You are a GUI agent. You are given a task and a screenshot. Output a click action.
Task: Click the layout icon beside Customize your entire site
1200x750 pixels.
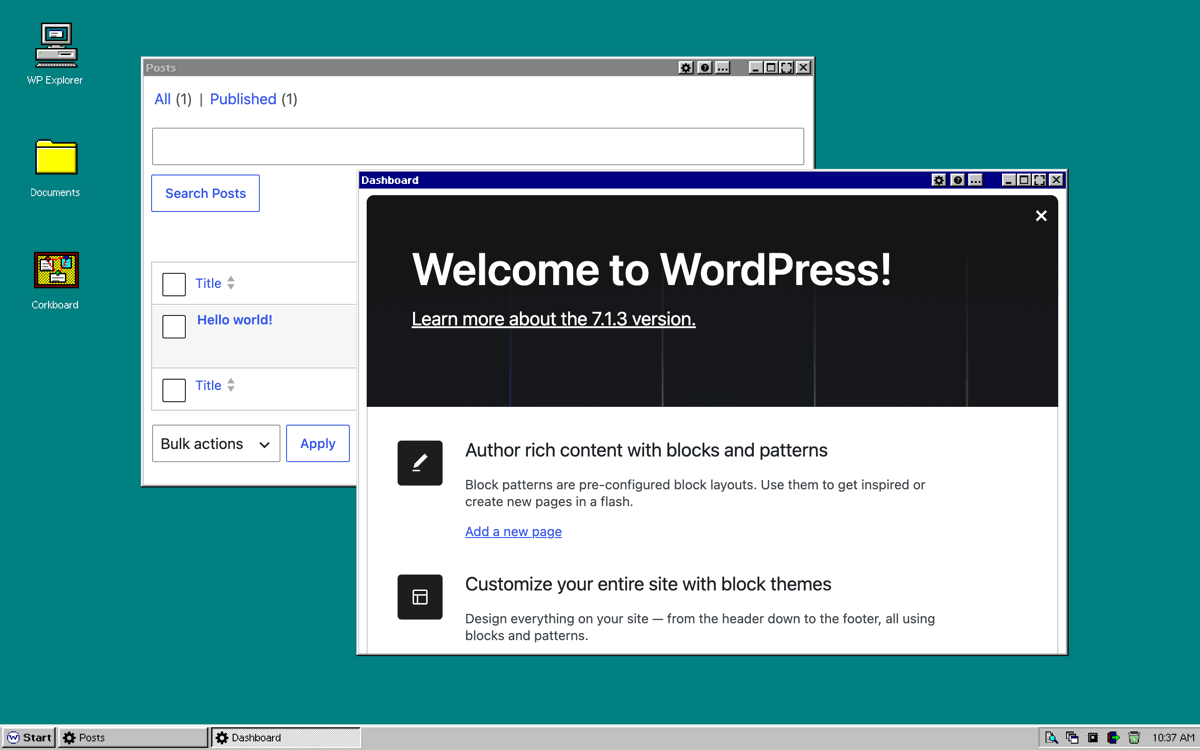(x=420, y=597)
